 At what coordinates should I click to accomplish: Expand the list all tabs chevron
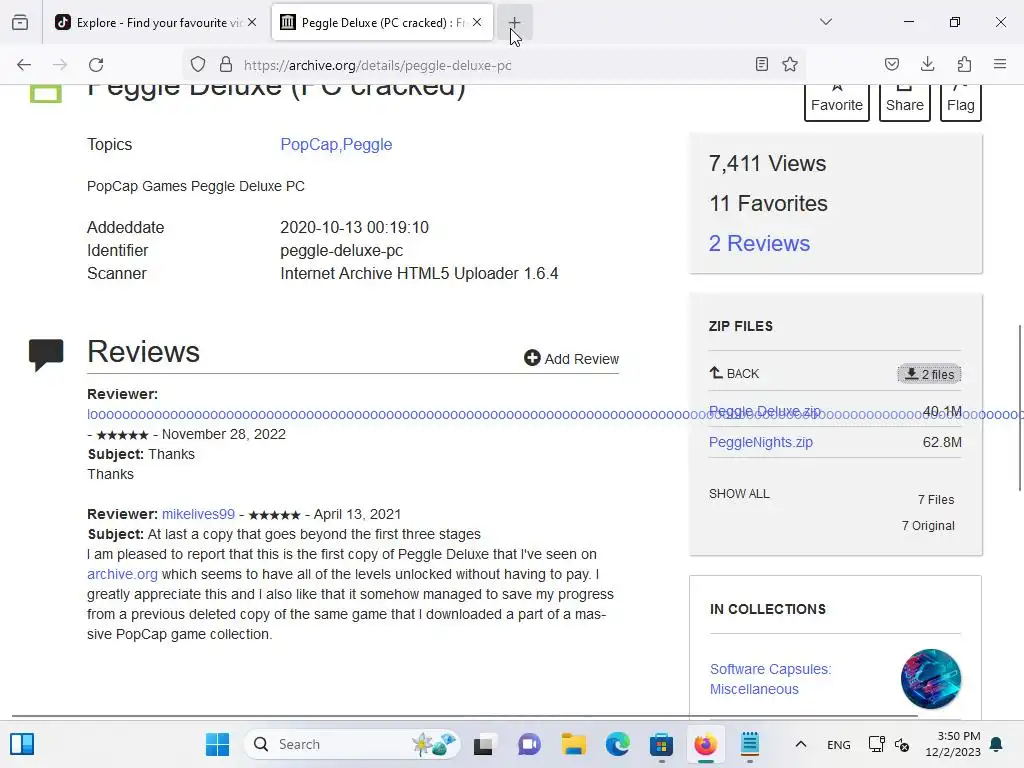tap(826, 22)
